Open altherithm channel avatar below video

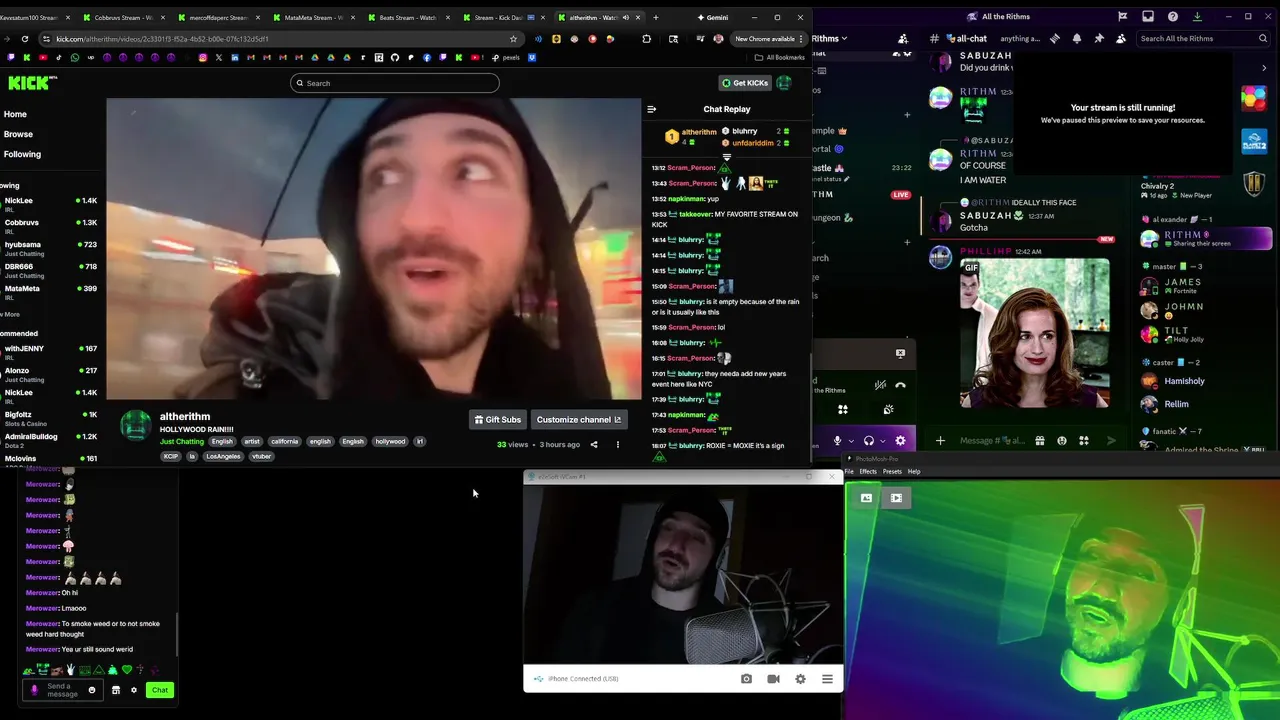(135, 425)
